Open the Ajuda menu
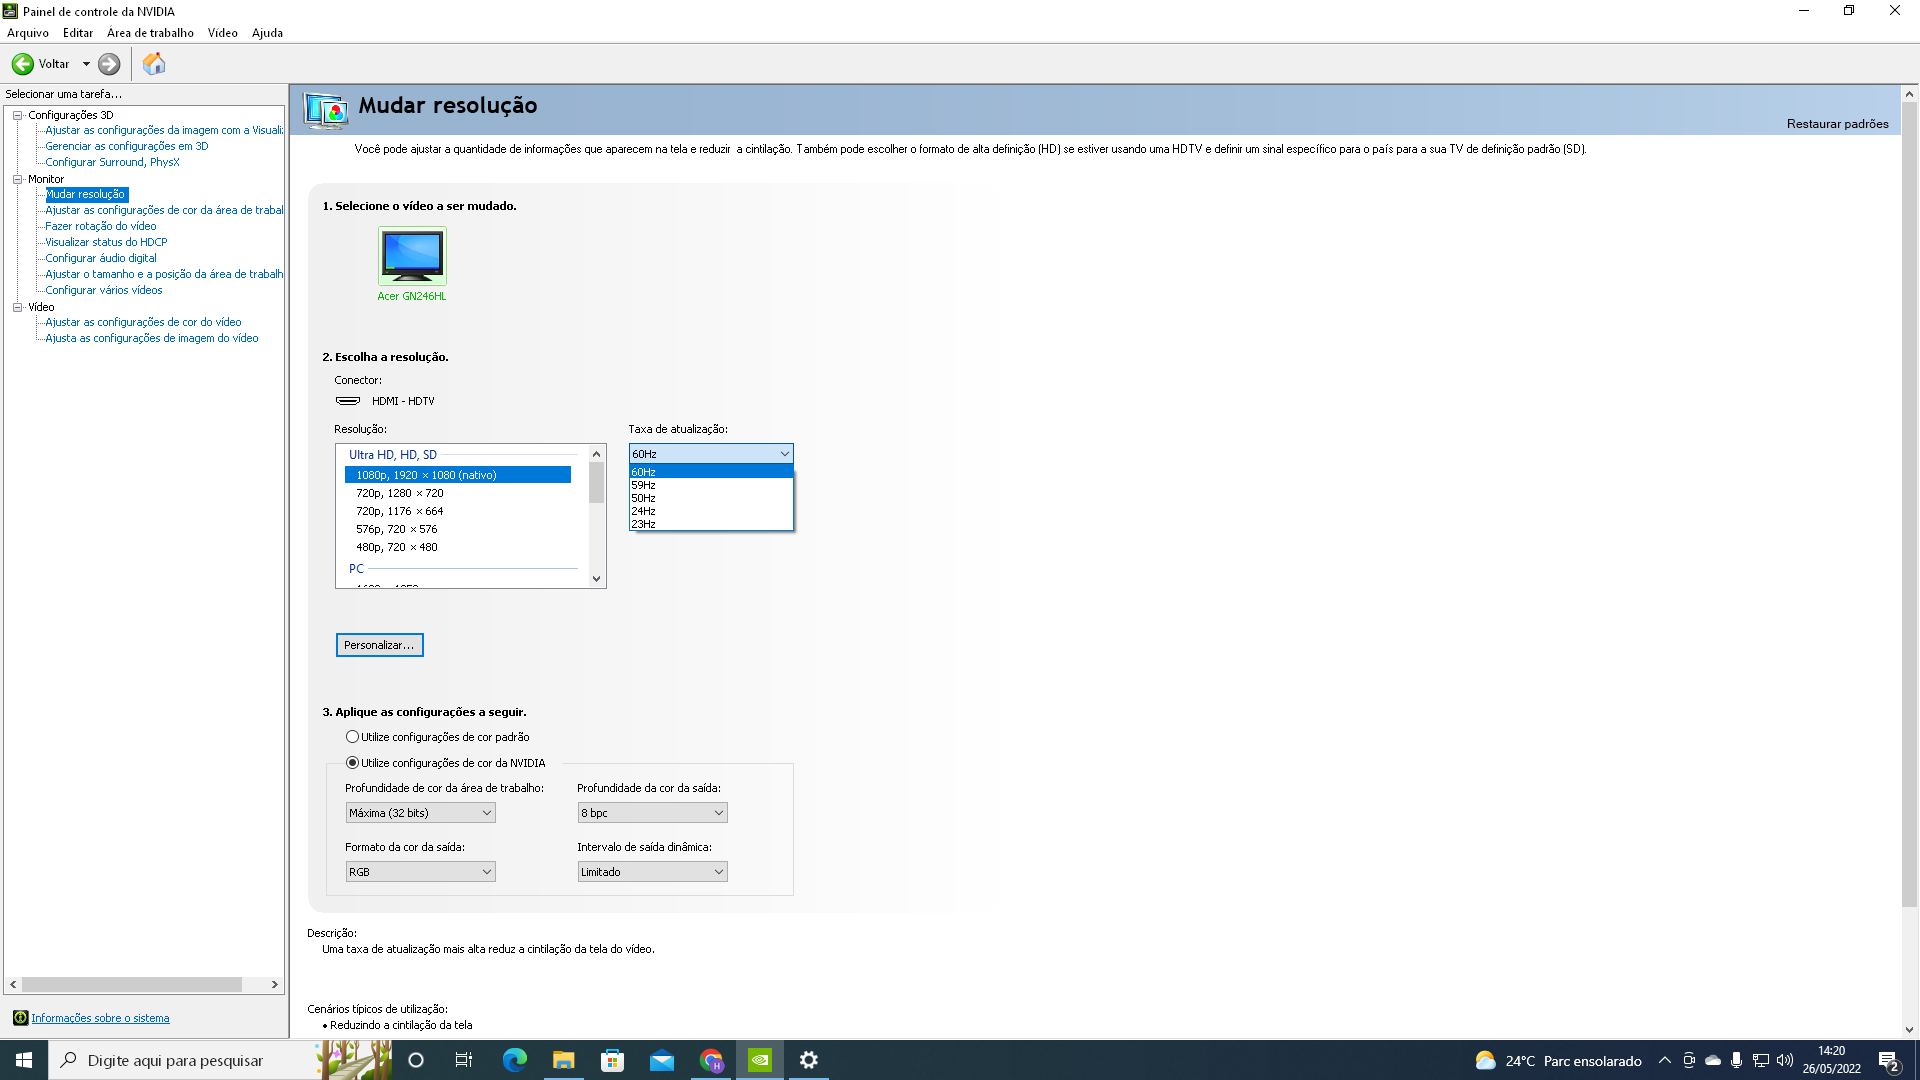 pos(267,33)
